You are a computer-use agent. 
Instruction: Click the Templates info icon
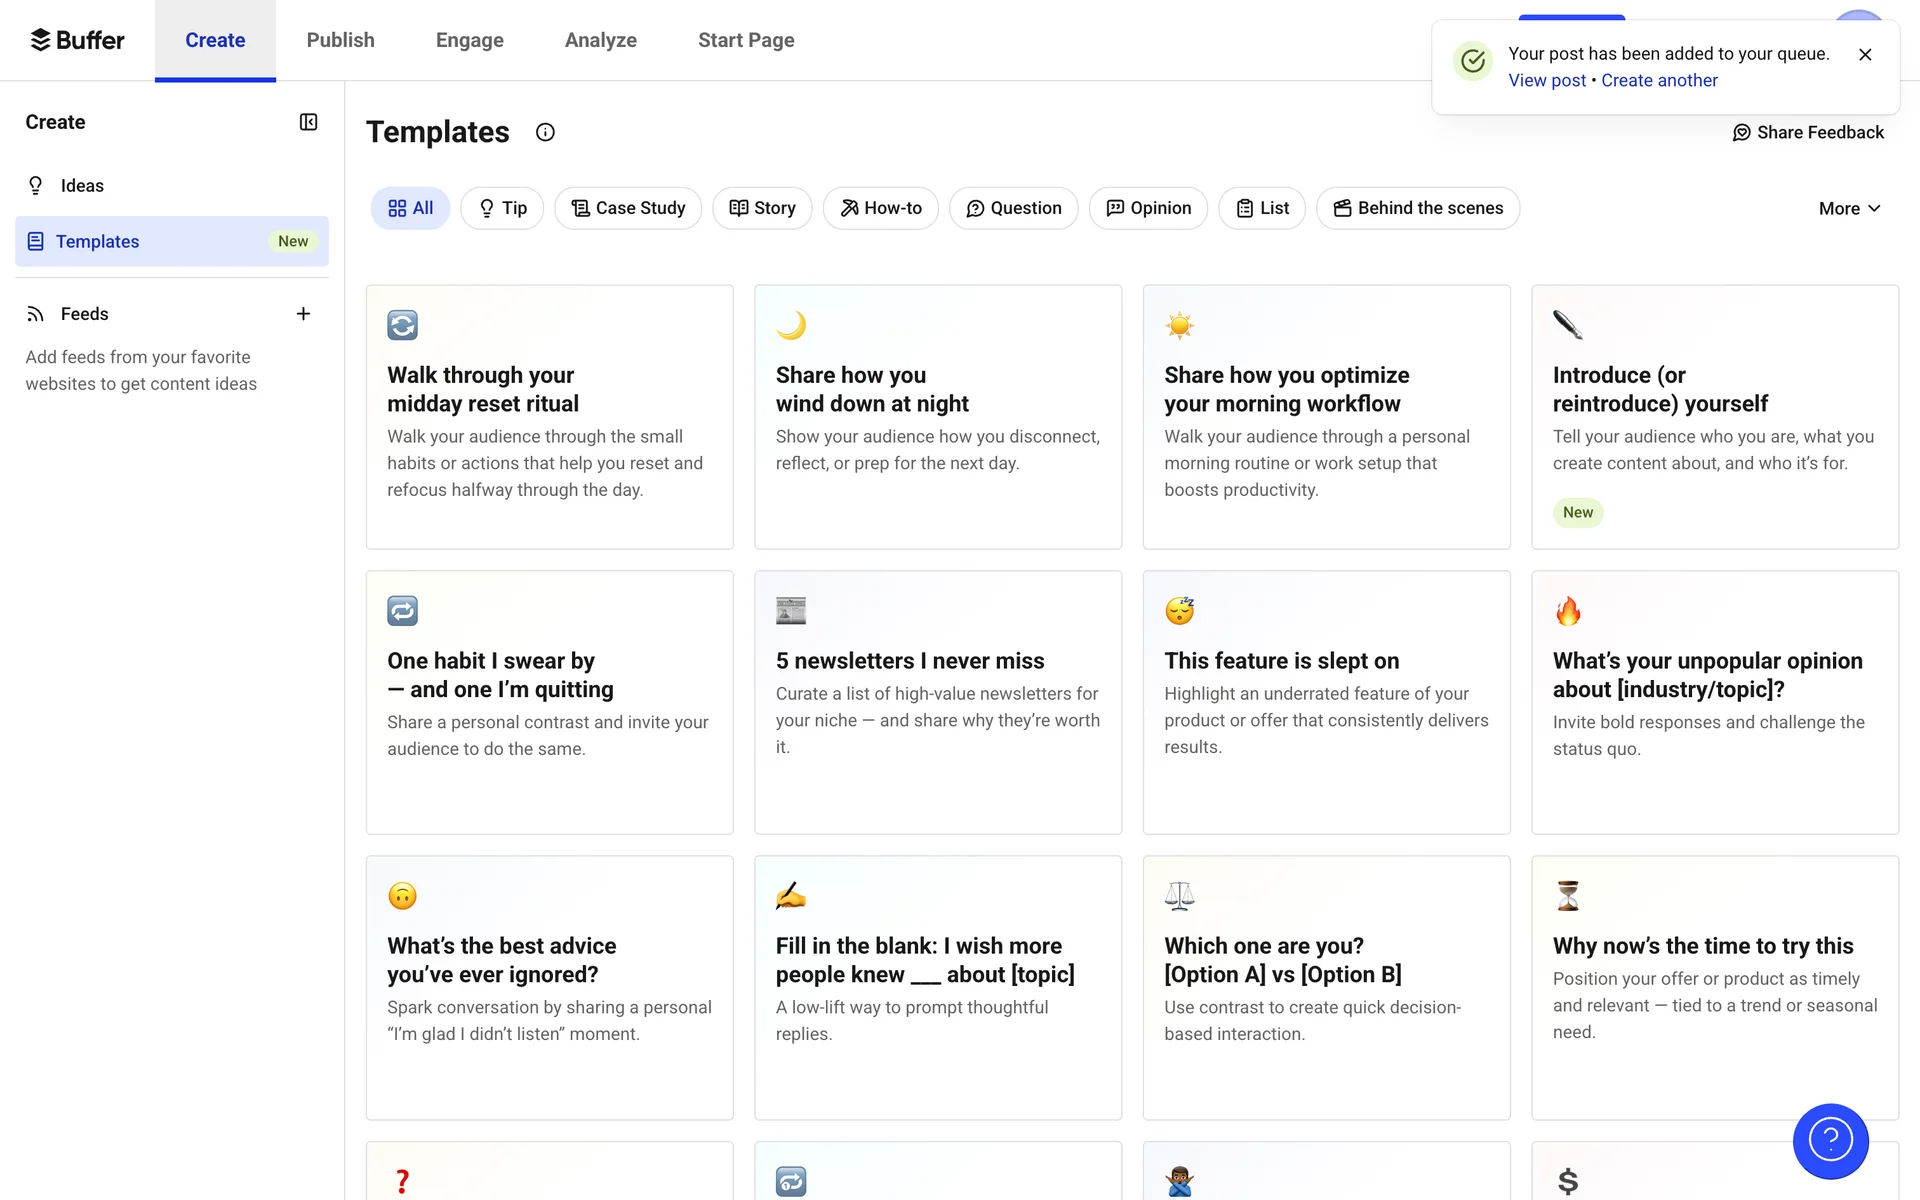click(x=545, y=132)
